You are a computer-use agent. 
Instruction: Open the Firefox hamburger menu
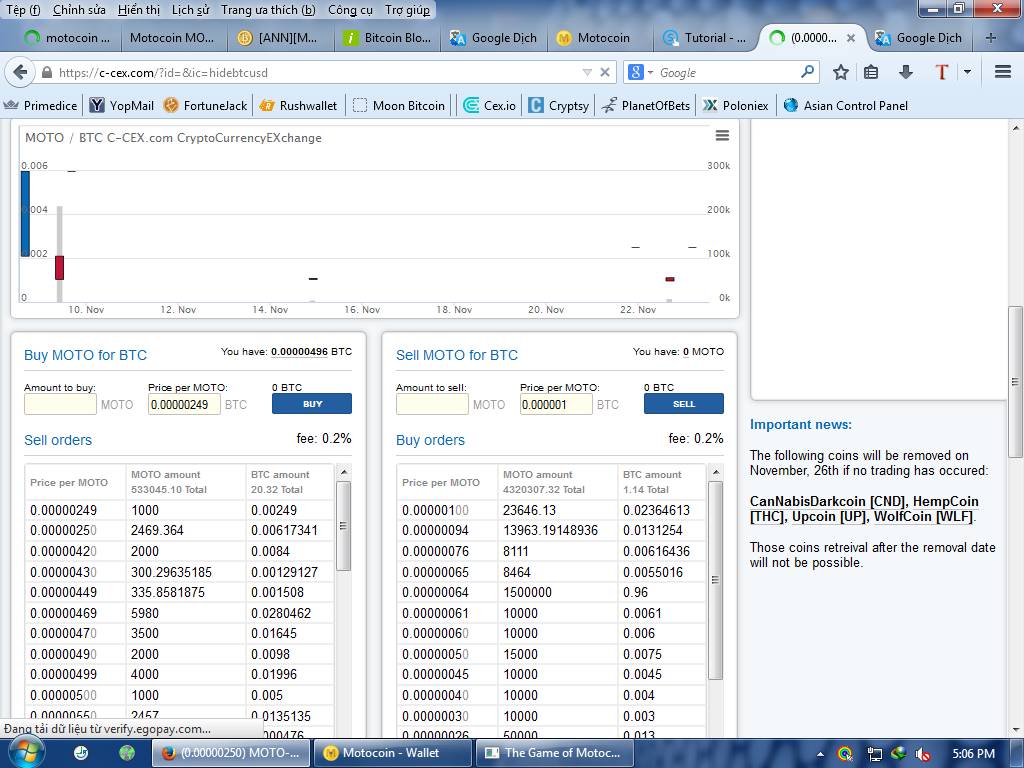point(1003,72)
